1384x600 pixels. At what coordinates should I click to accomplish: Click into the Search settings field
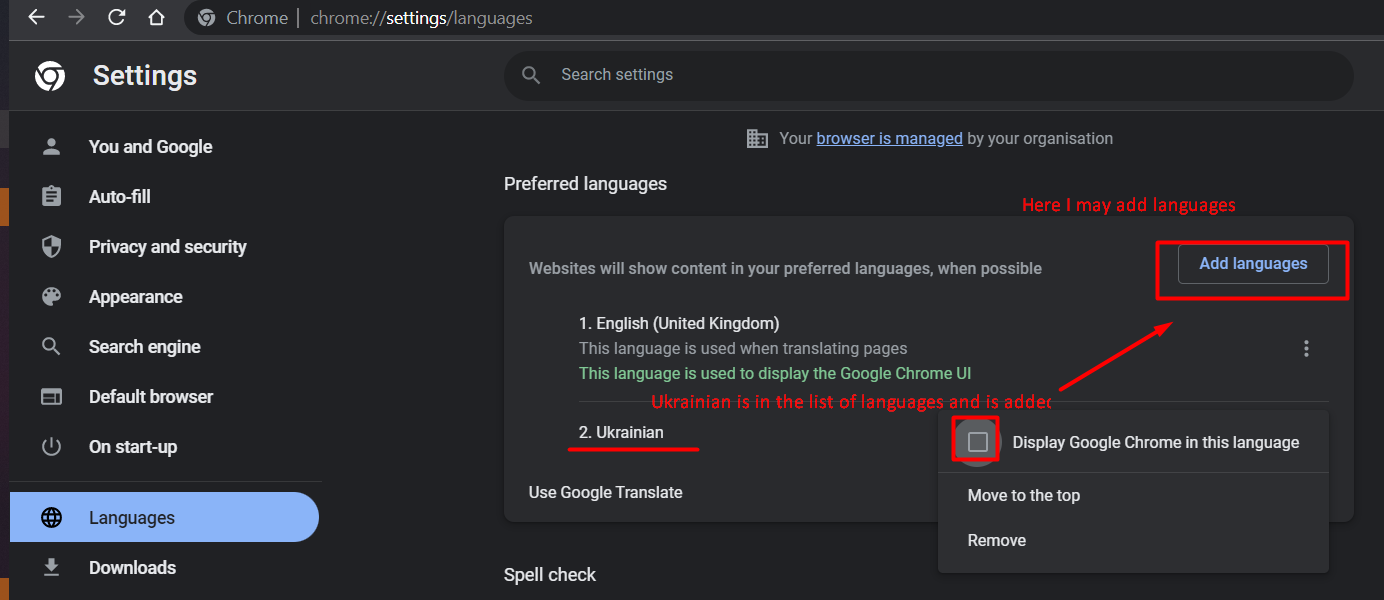929,75
